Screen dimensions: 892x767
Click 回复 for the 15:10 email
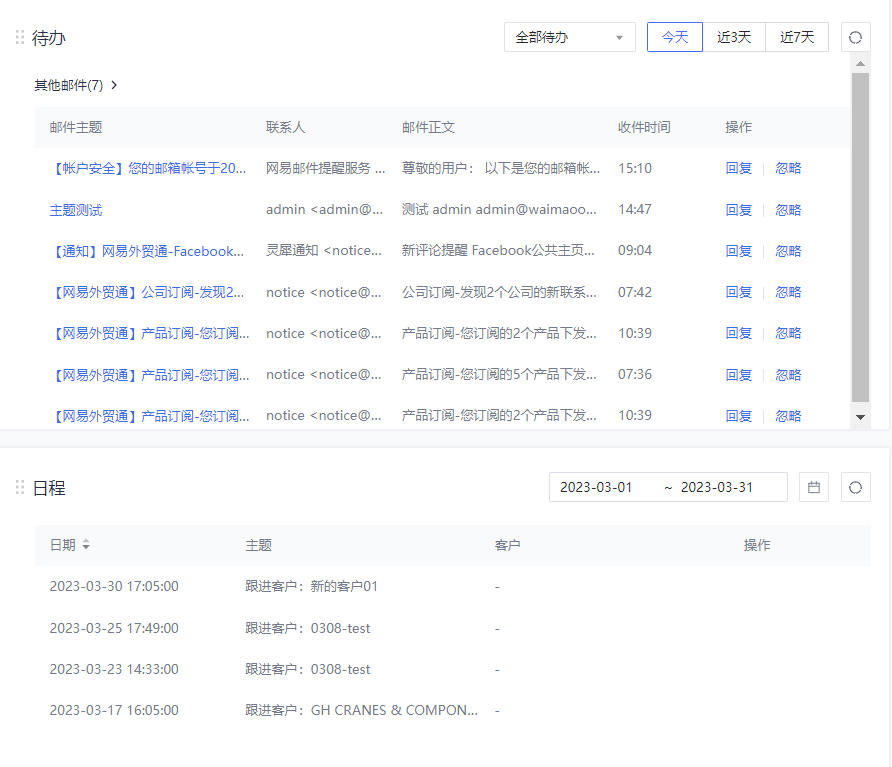point(738,168)
